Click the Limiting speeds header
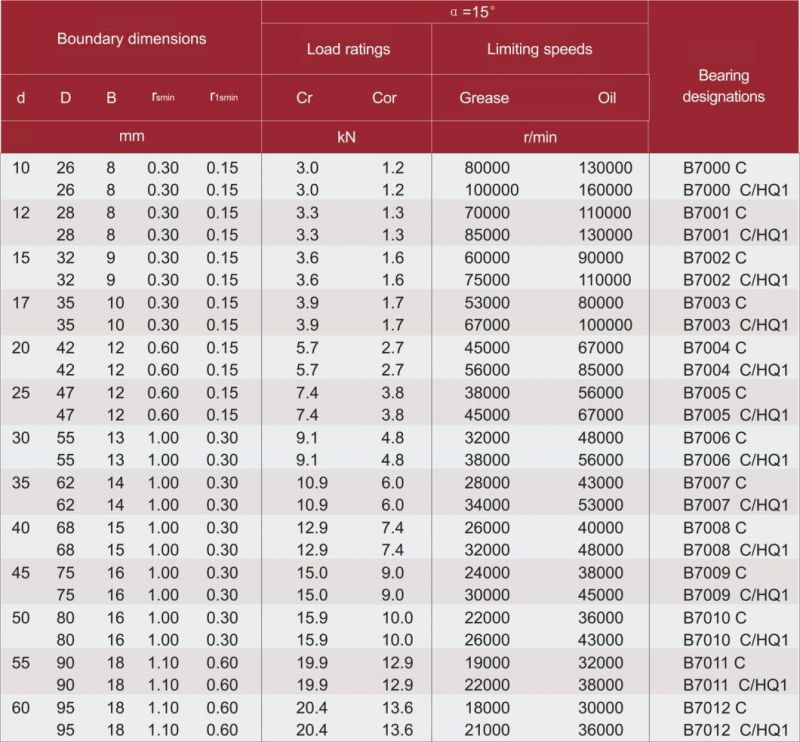This screenshot has height=742, width=800. click(x=539, y=49)
